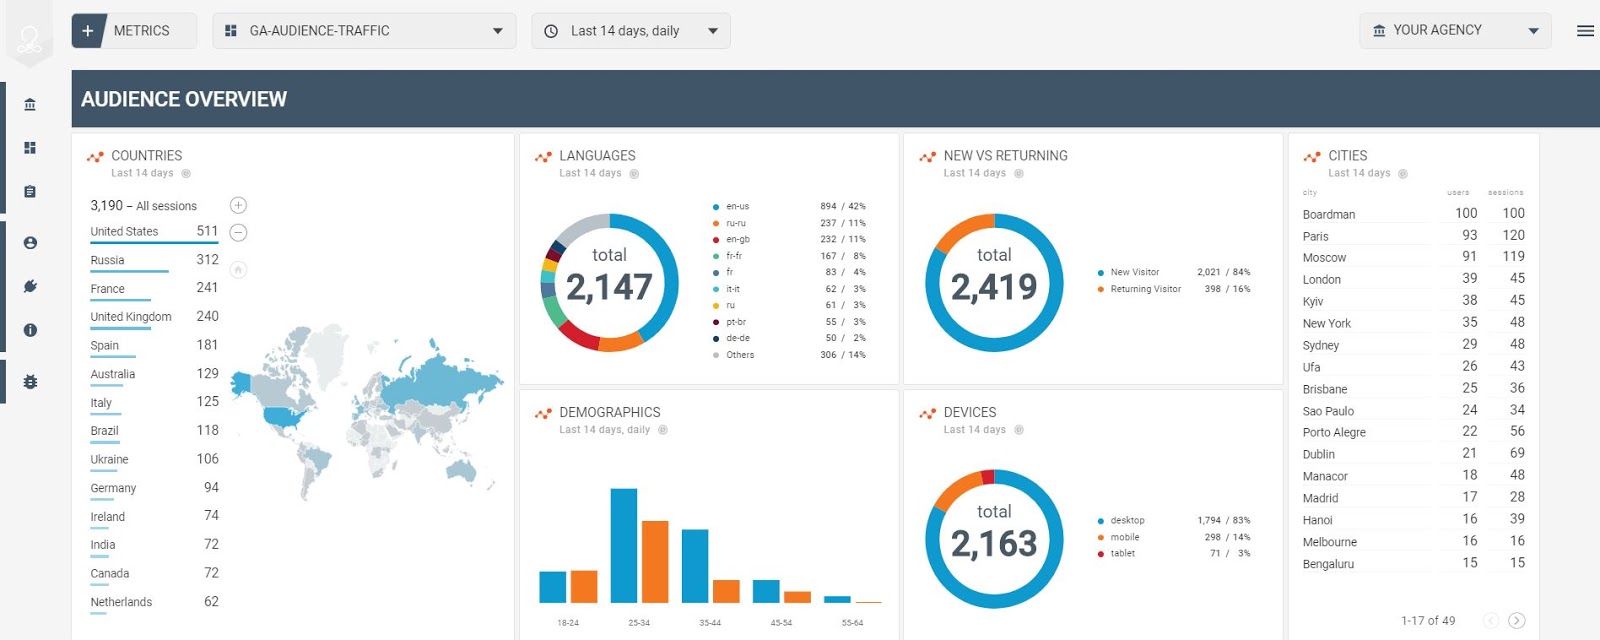Open the user account icon in sidebar
The height and width of the screenshot is (640, 1600).
(x=30, y=243)
